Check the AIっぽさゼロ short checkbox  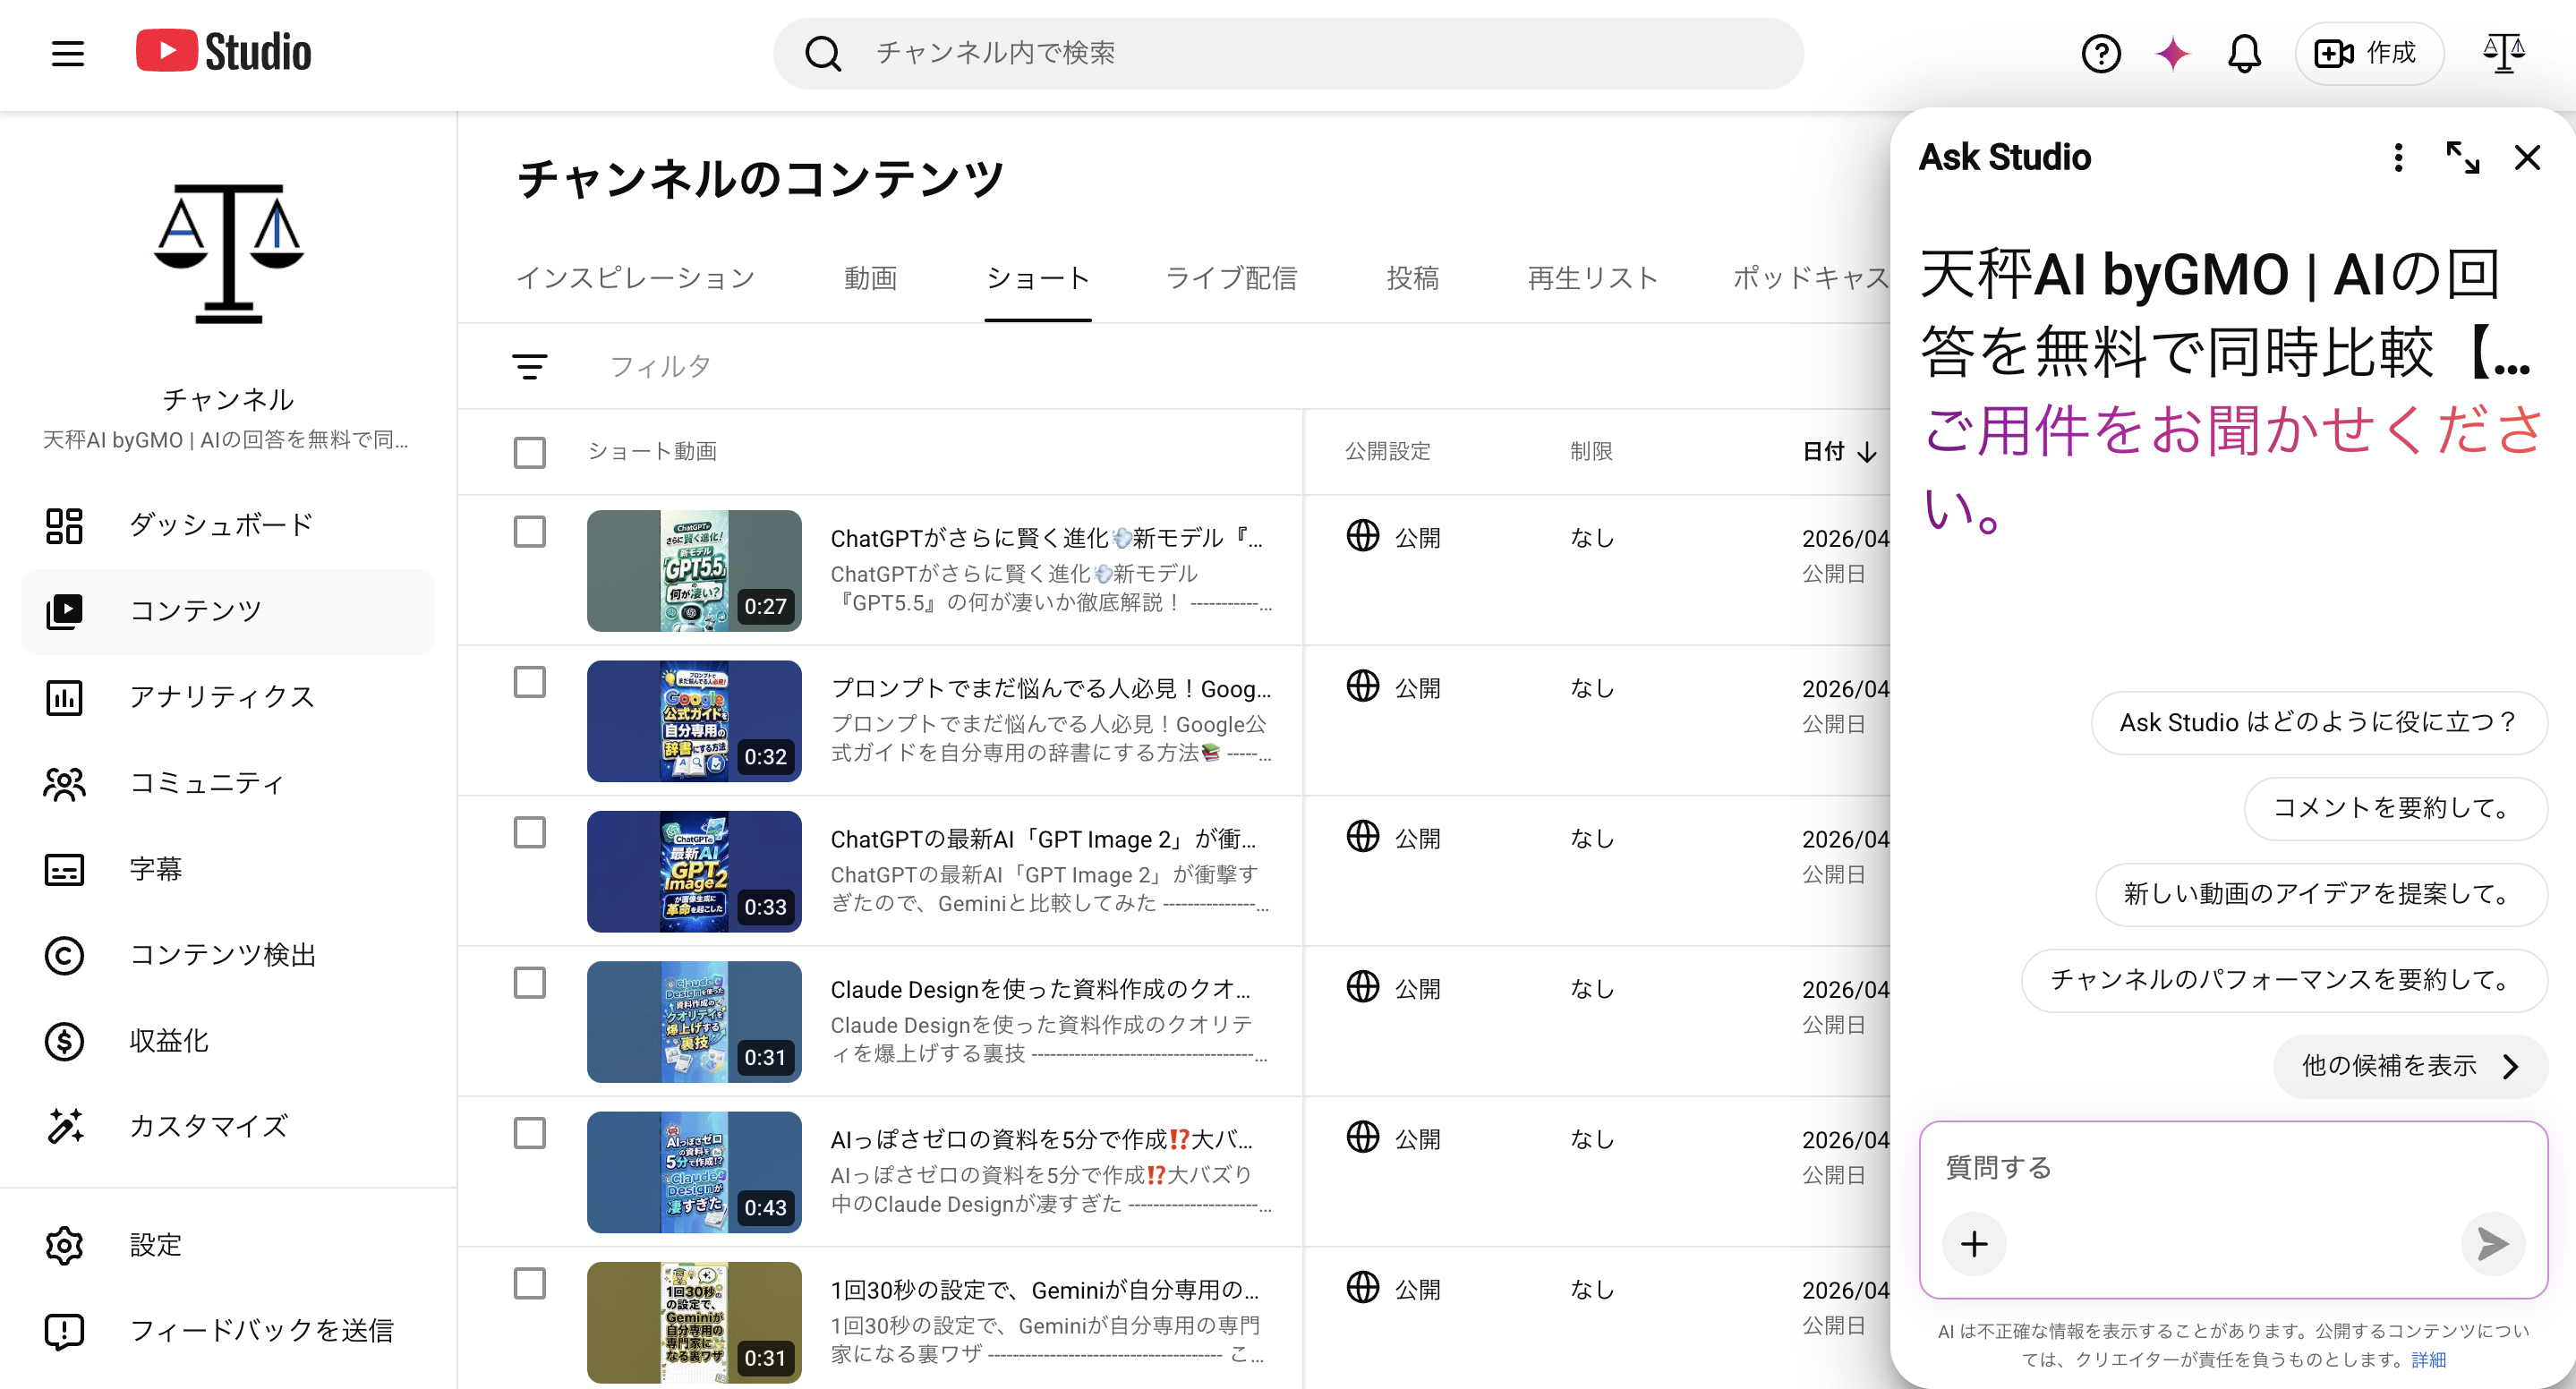529,1134
